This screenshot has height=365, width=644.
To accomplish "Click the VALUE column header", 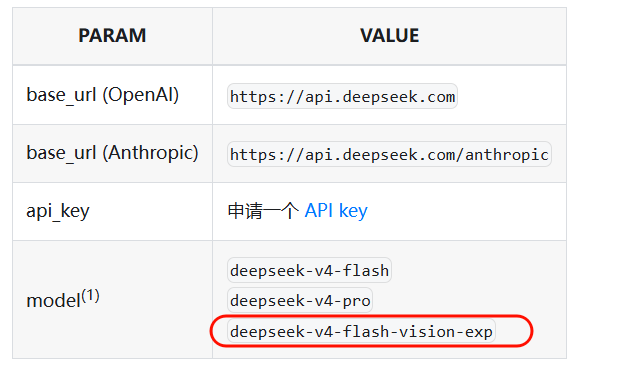I will pos(389,36).
